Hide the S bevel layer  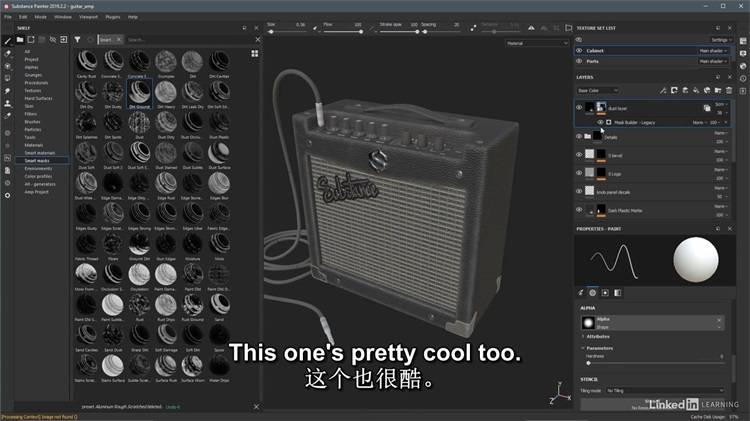(579, 155)
